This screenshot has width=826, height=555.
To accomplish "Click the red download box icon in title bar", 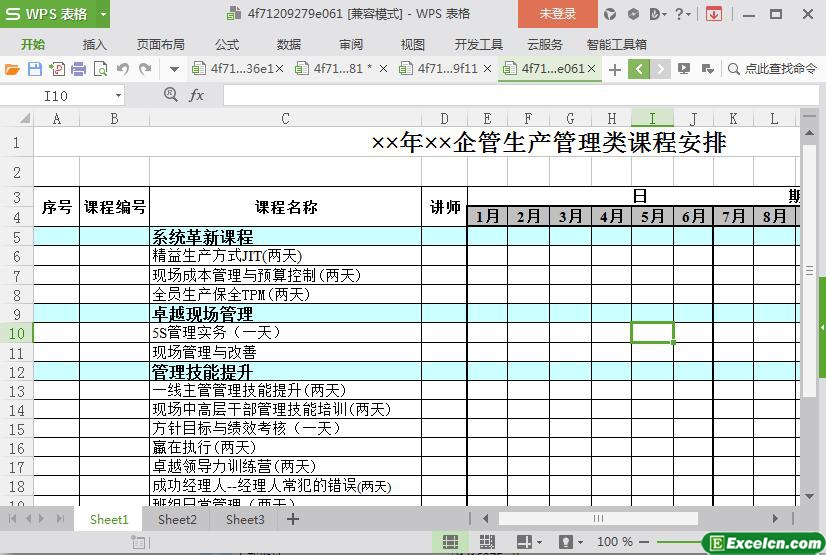I will (714, 14).
